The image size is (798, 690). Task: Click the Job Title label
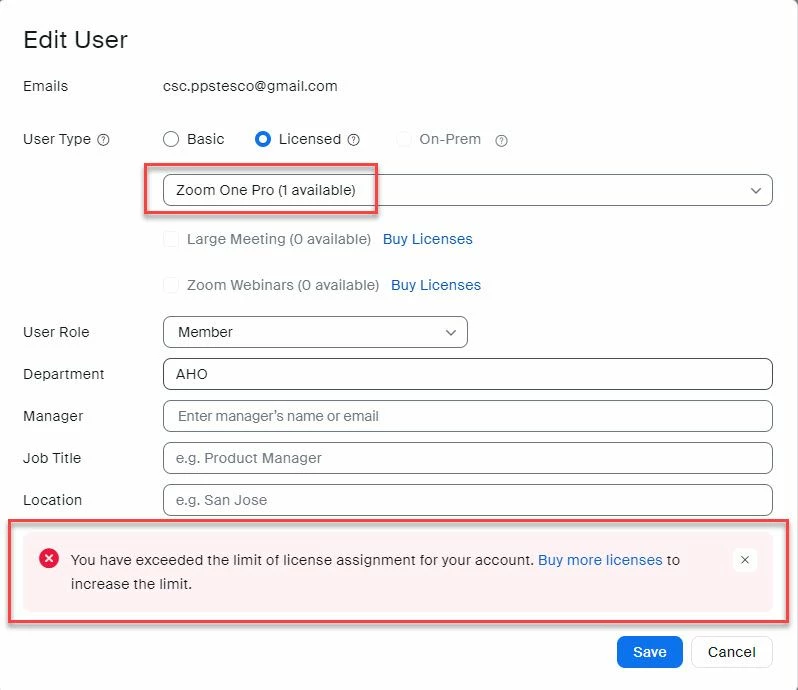pyautogui.click(x=52, y=458)
